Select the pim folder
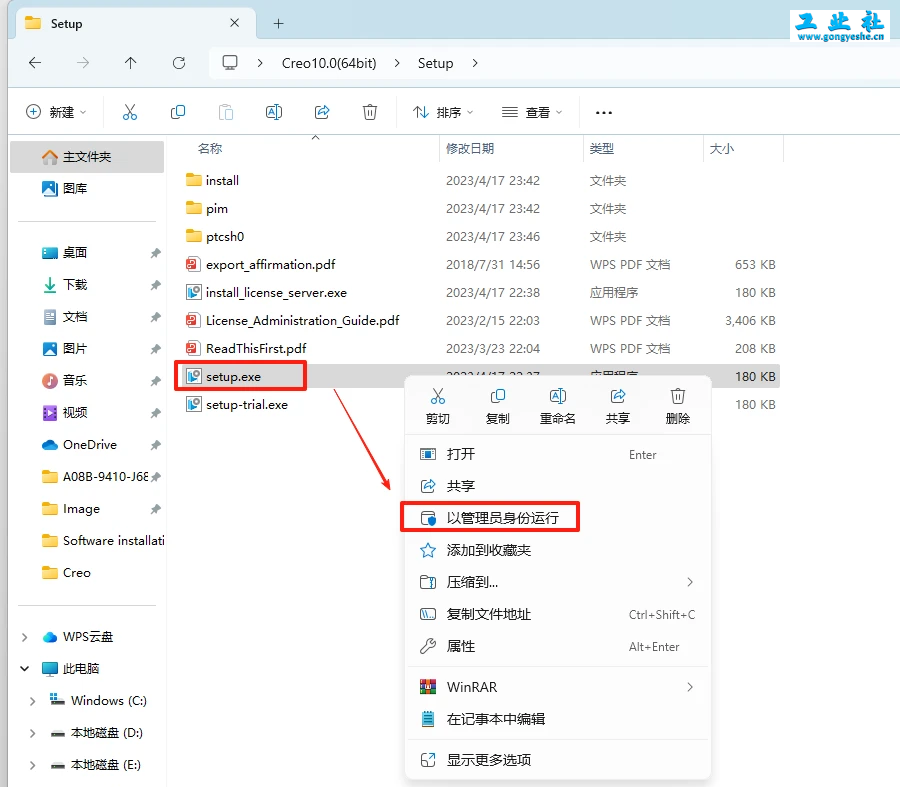The width and height of the screenshot is (900, 787). (x=207, y=208)
